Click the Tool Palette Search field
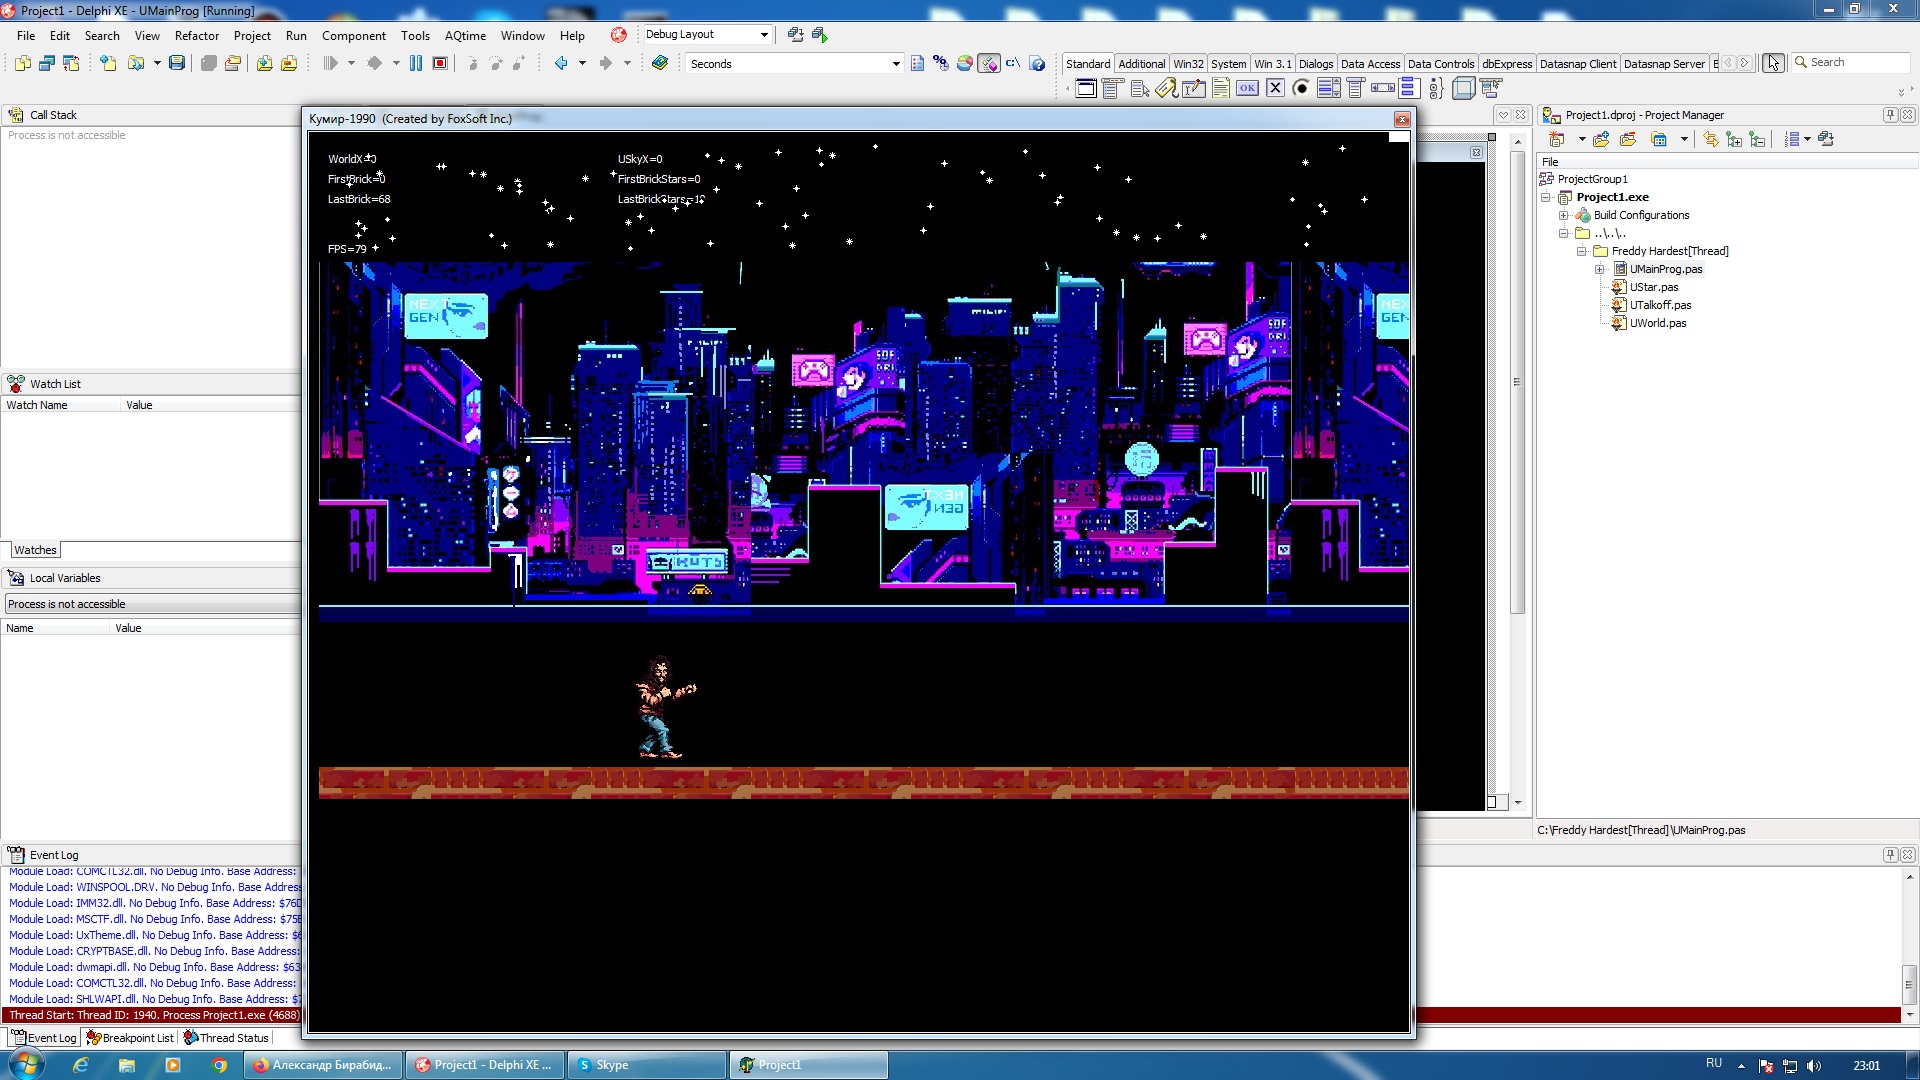Viewport: 1920px width, 1080px height. [1851, 62]
